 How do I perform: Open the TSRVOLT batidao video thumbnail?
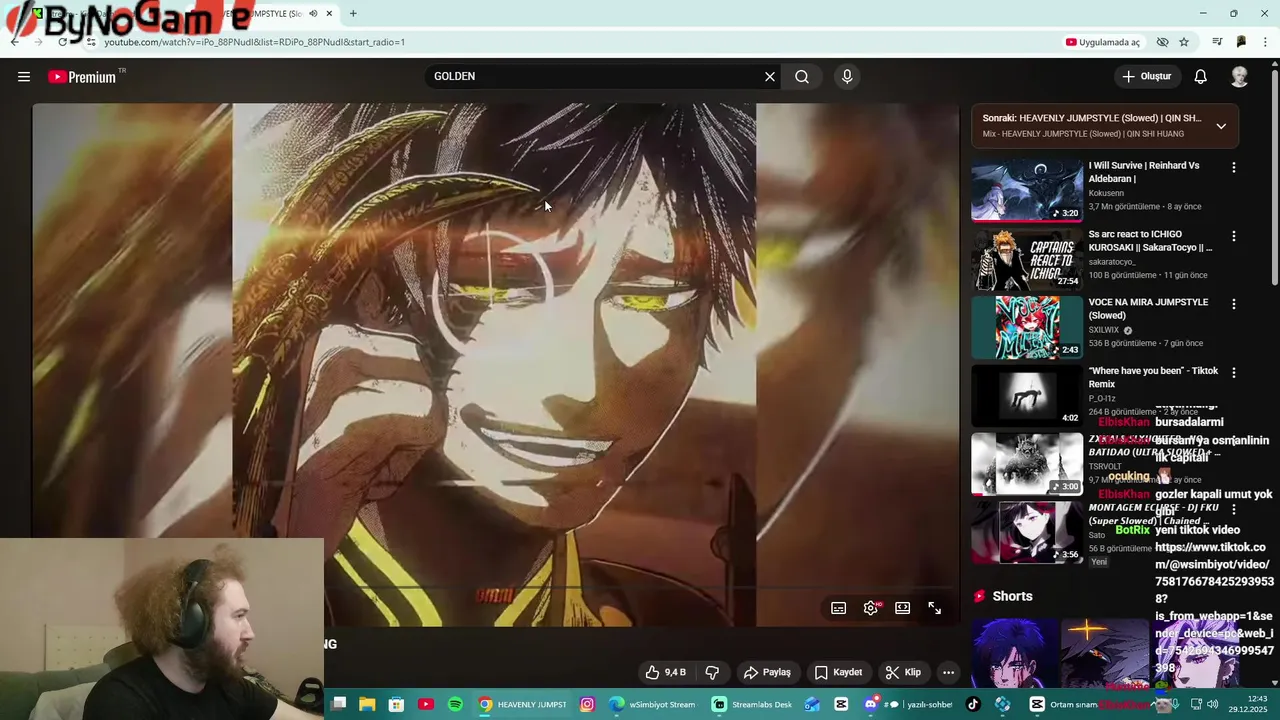tap(1027, 464)
